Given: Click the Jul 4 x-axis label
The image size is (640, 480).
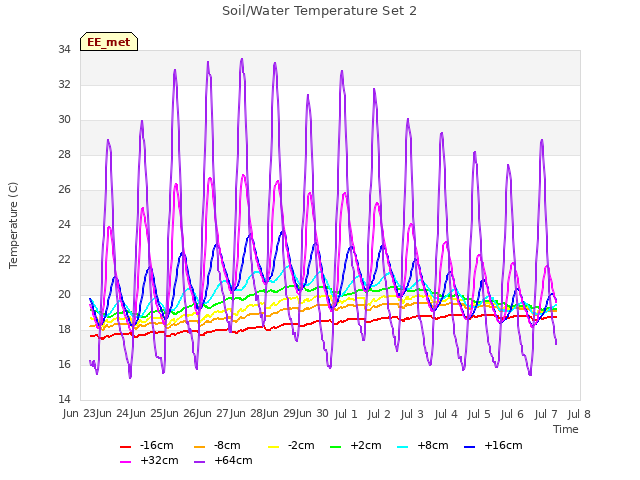Looking at the screenshot, I should point(446,414).
